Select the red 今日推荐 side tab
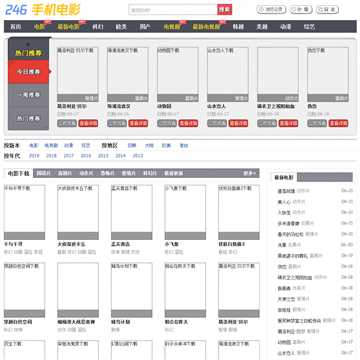 coord(29,72)
